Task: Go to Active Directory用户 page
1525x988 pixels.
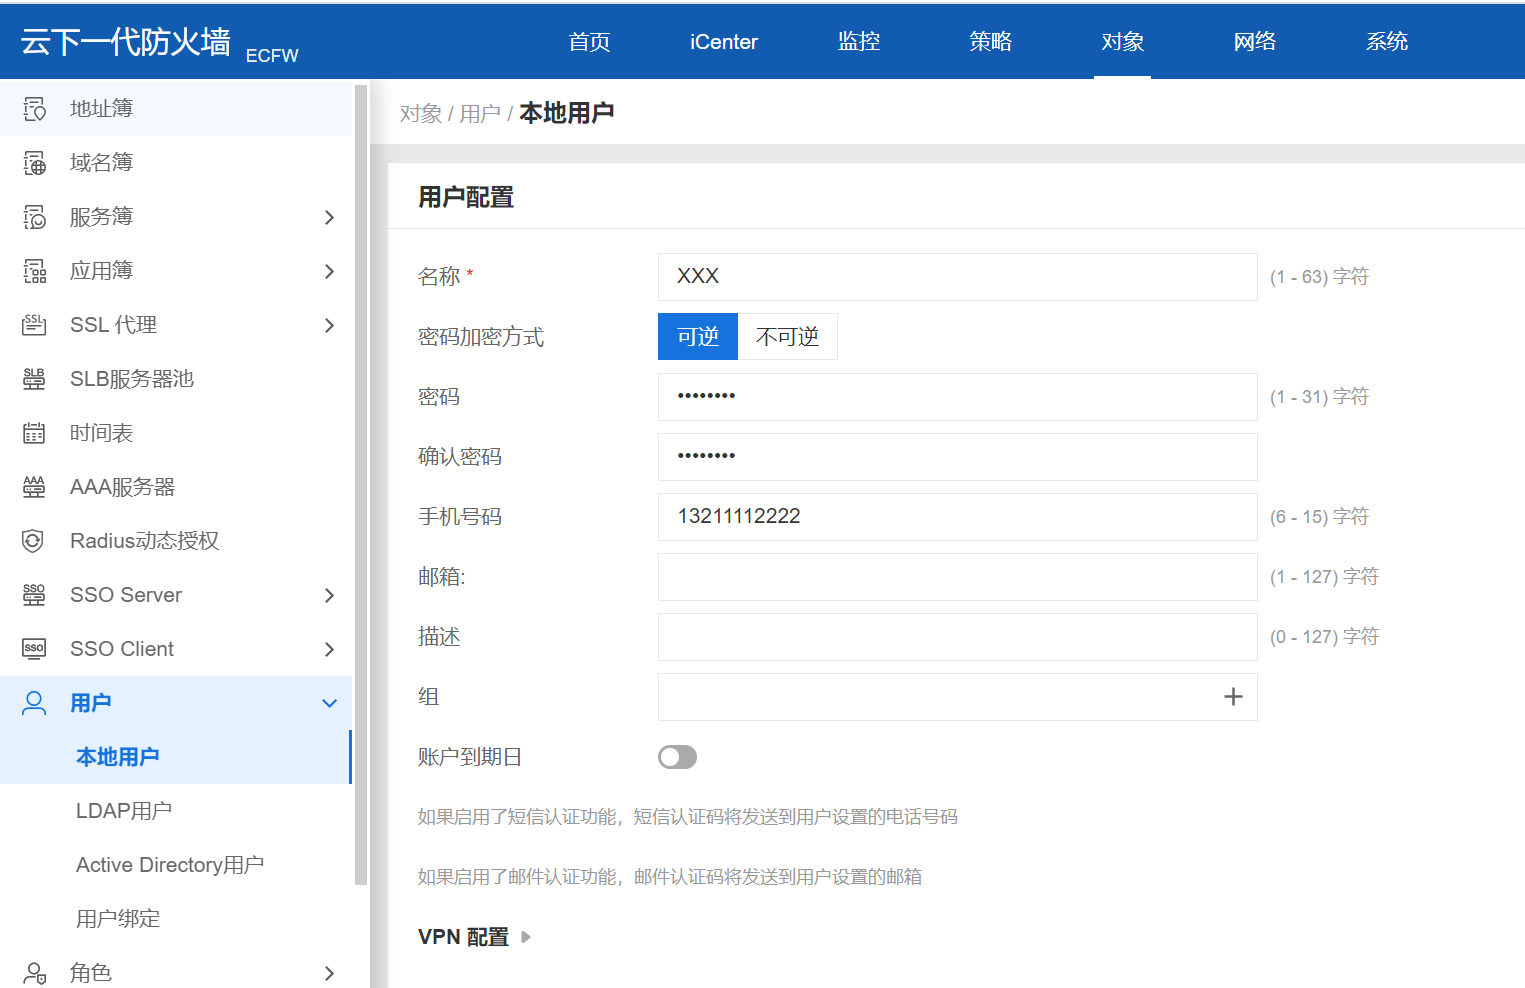Action: click(x=170, y=865)
